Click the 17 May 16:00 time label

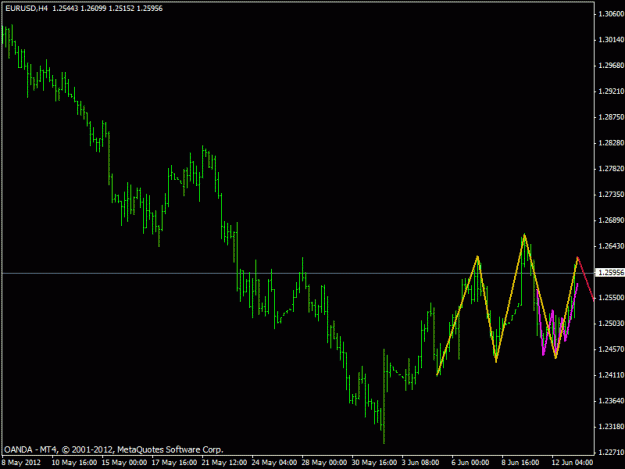point(174,462)
